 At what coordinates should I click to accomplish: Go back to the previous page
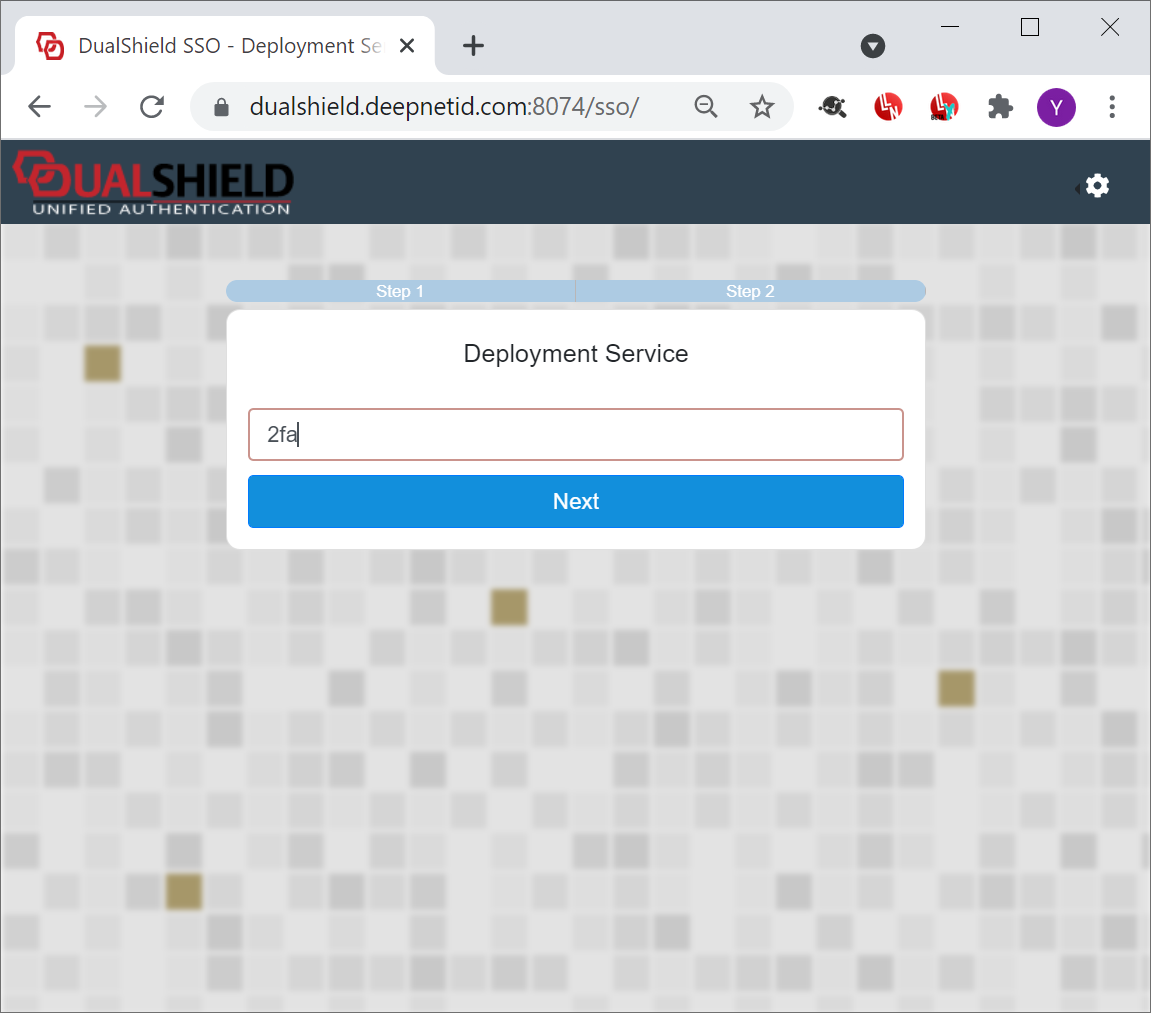click(x=39, y=107)
